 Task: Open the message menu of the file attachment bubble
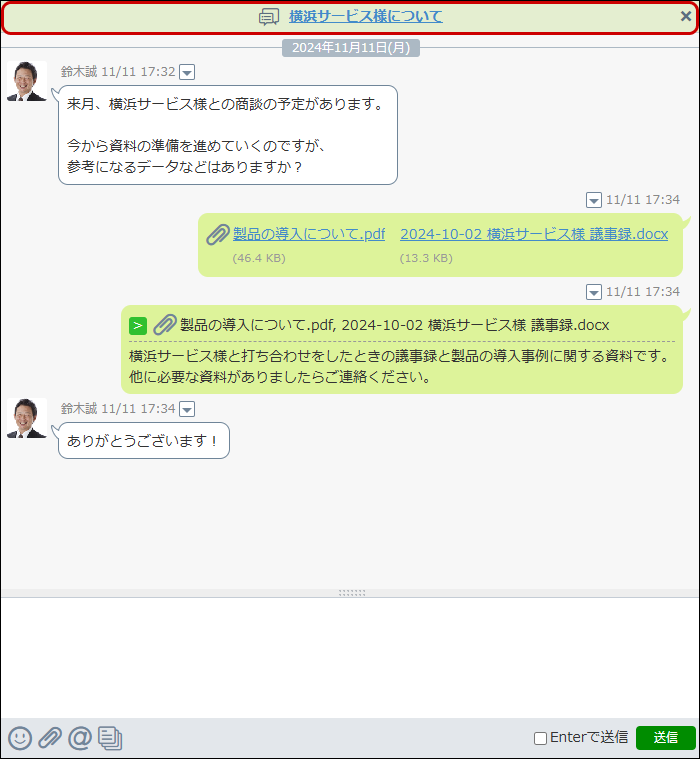coord(593,200)
